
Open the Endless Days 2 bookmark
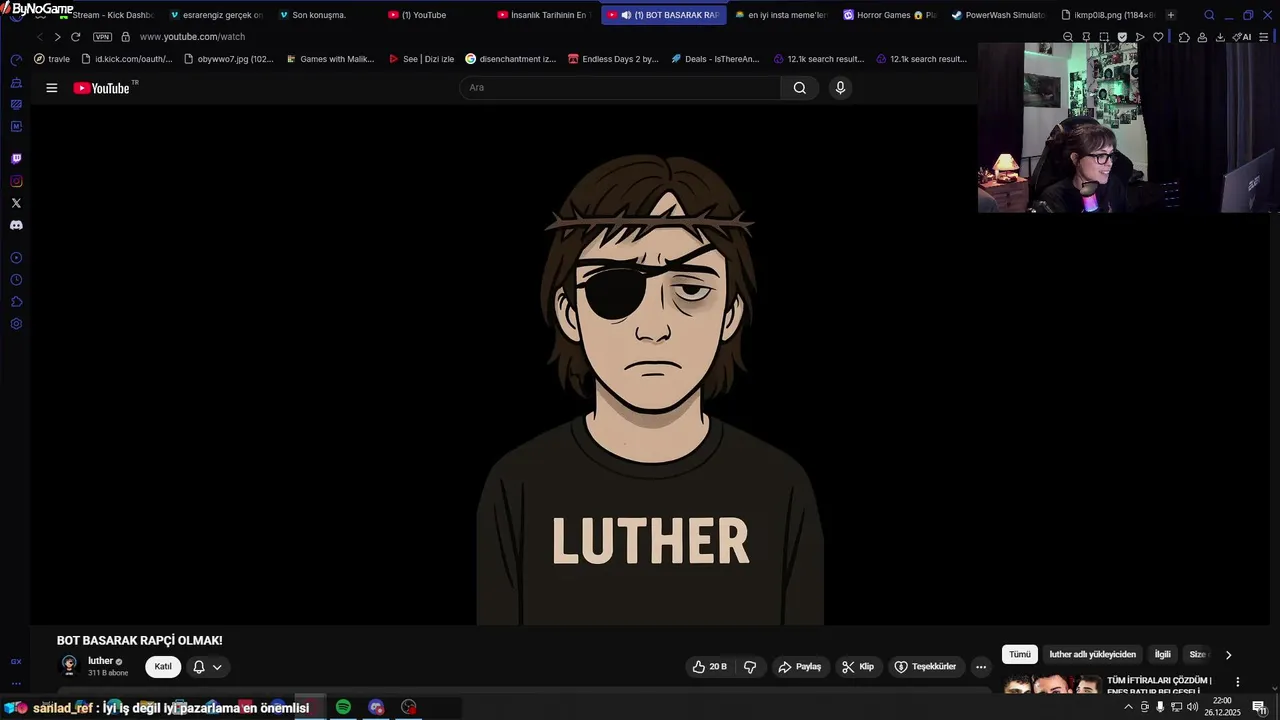[x=612, y=59]
